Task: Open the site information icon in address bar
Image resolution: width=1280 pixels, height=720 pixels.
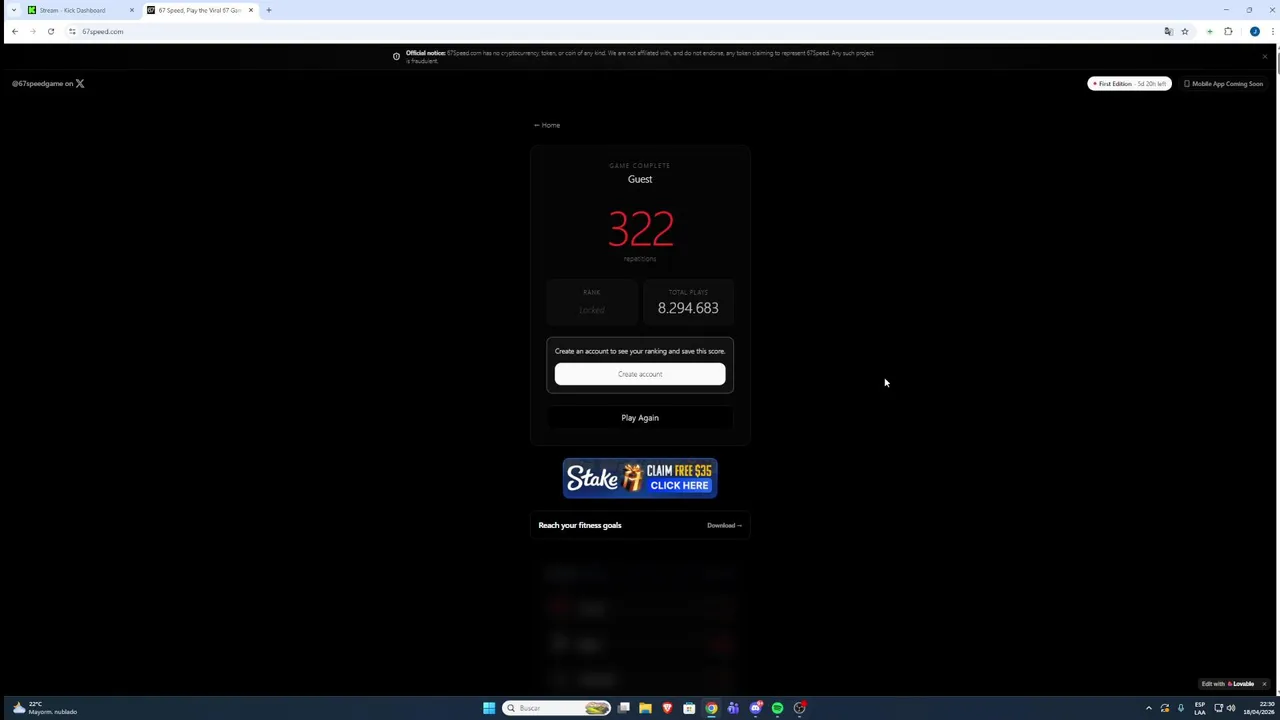Action: (72, 31)
